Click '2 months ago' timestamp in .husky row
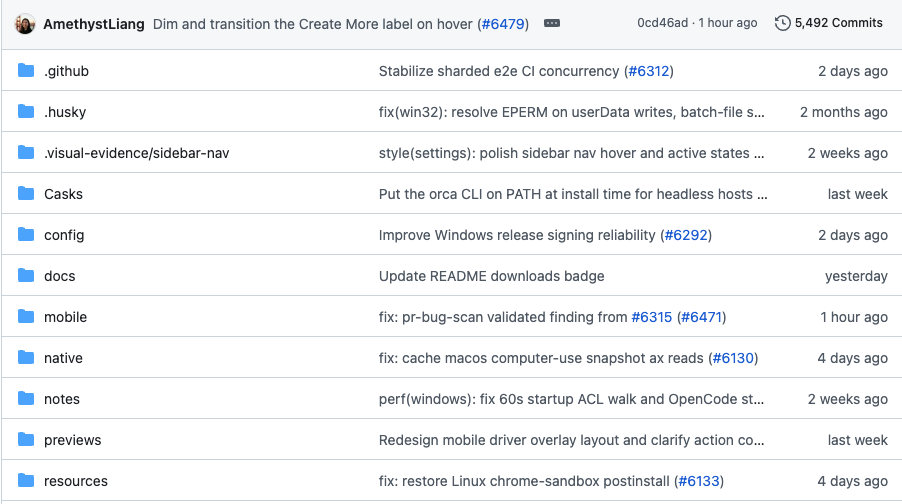Screen dimensions: 902x504 pos(843,112)
